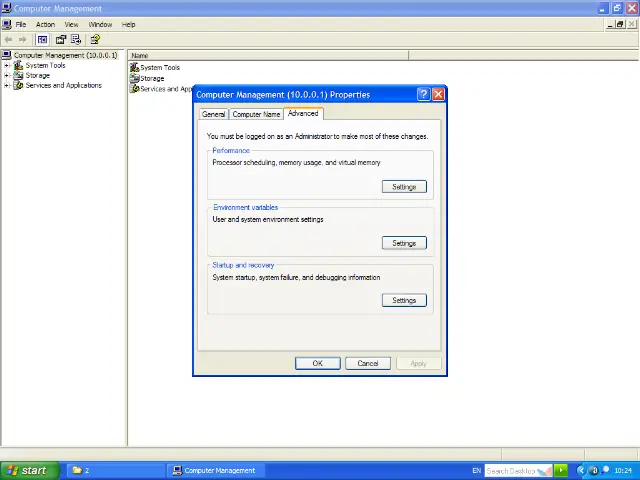Open the Help menu

128,24
